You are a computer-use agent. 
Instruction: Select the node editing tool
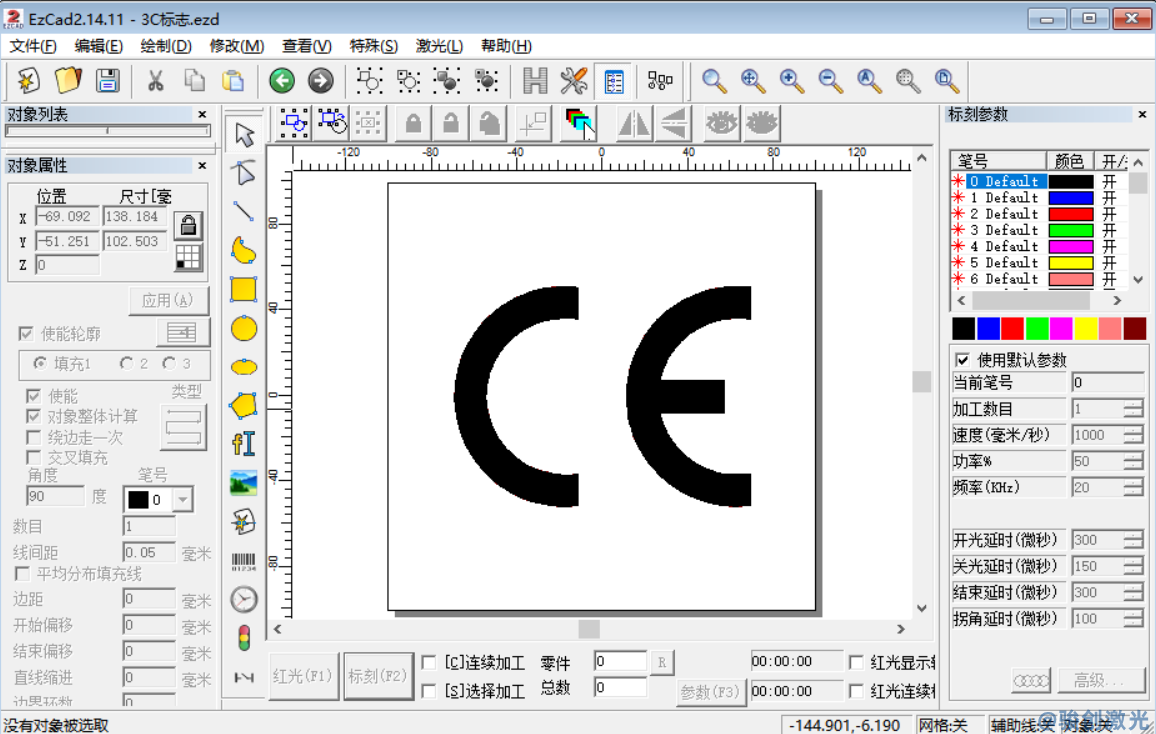click(244, 172)
